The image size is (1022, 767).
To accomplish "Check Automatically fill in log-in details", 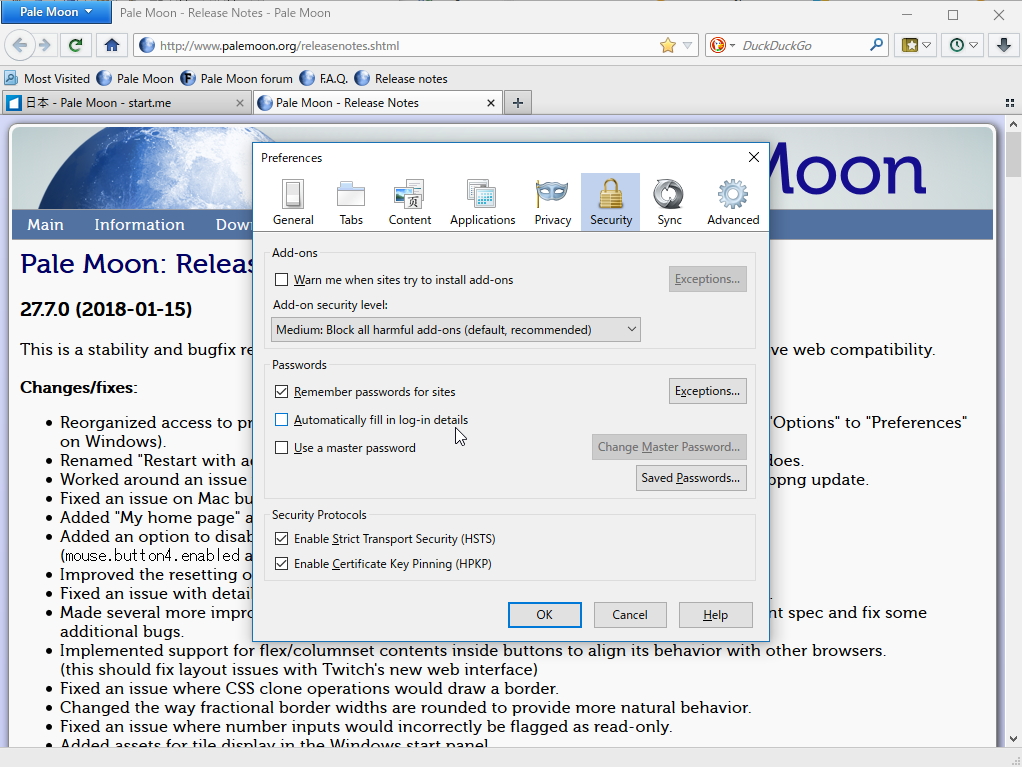I will click(282, 420).
